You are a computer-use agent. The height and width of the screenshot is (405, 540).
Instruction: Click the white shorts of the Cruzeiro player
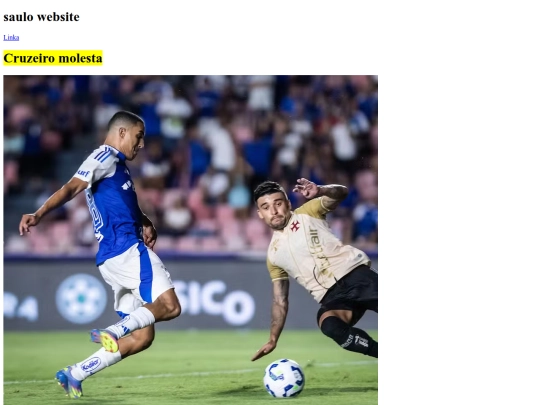[136, 279]
